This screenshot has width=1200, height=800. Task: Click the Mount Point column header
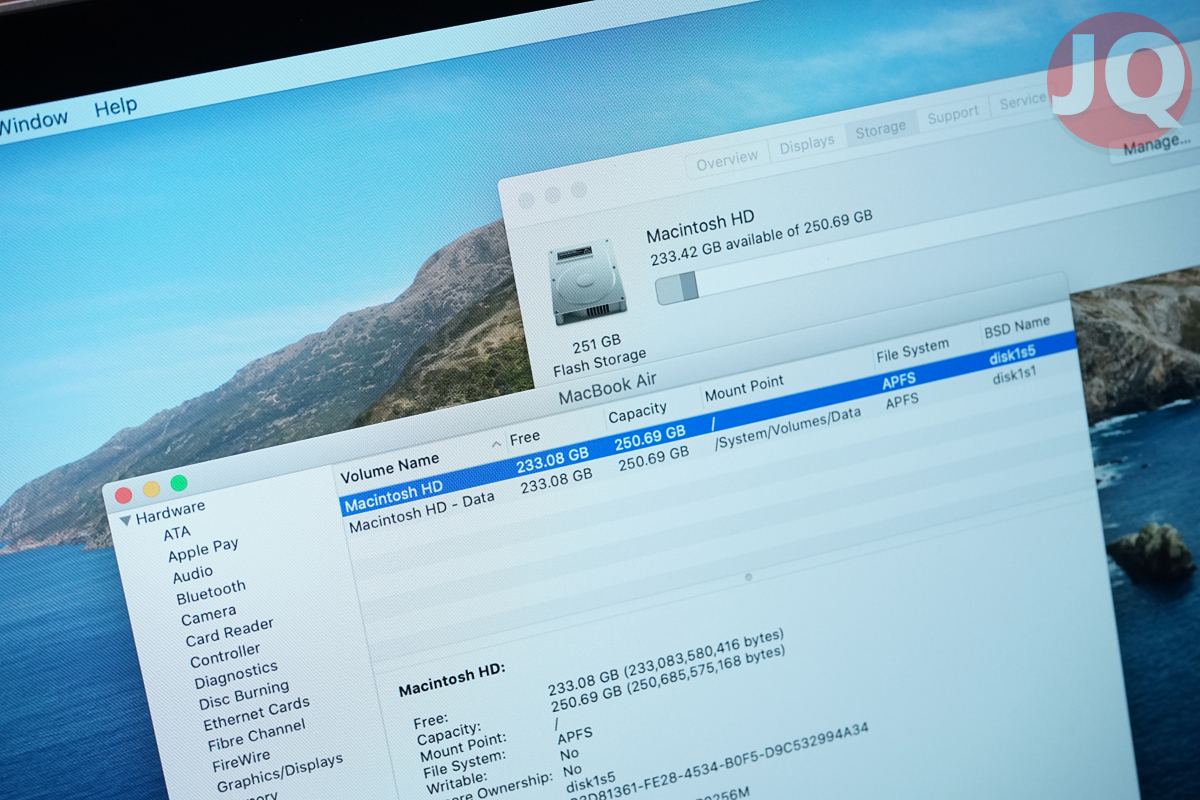[744, 387]
